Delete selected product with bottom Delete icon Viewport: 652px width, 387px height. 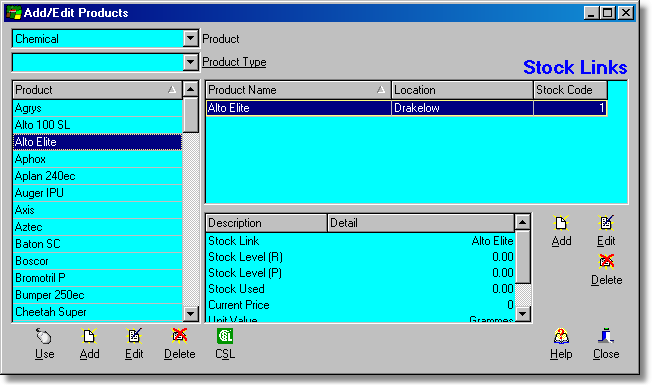[x=179, y=336]
